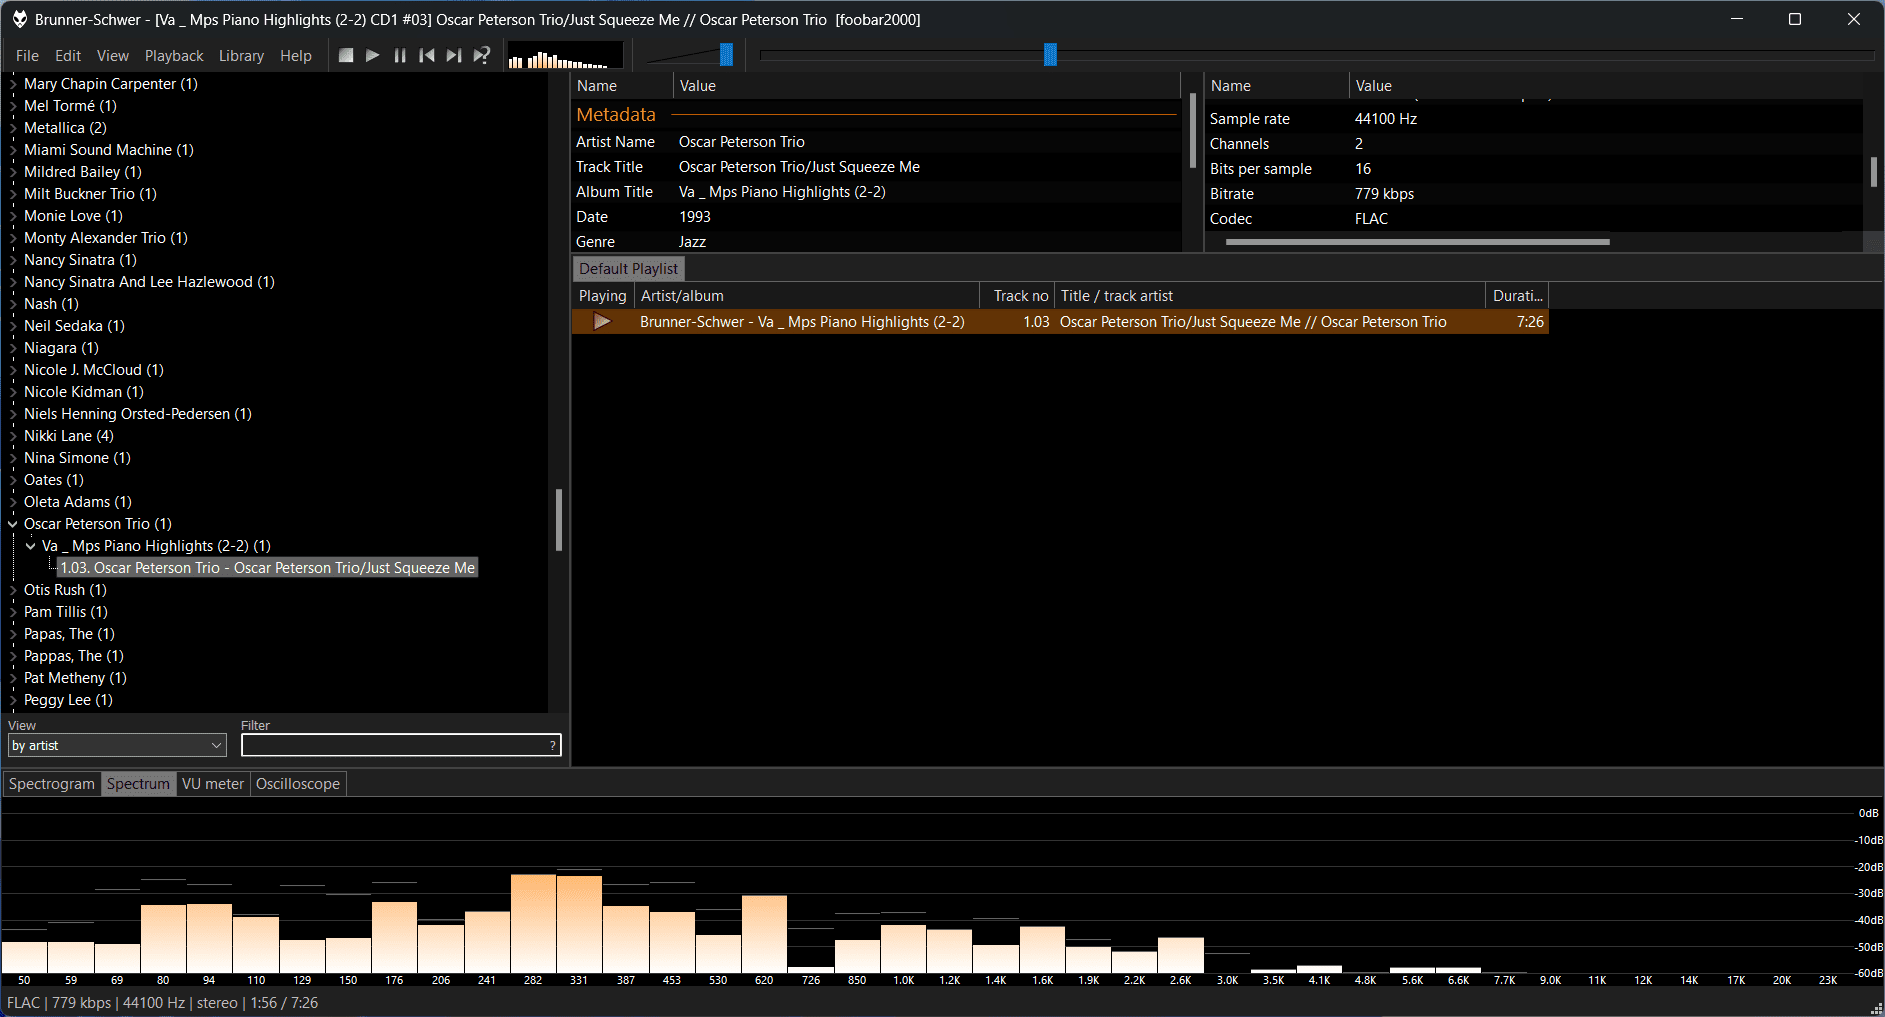Screen dimensions: 1885x1017
Task: Open the 'by artist' View dropdown
Action: point(118,745)
